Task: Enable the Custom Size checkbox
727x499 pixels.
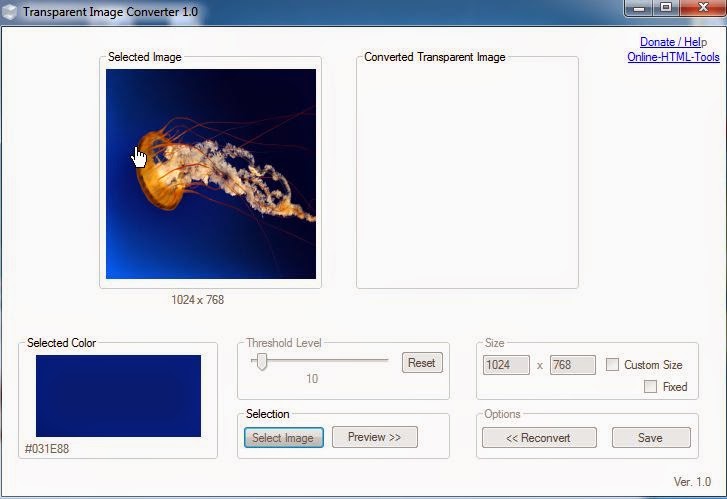Action: click(x=613, y=365)
